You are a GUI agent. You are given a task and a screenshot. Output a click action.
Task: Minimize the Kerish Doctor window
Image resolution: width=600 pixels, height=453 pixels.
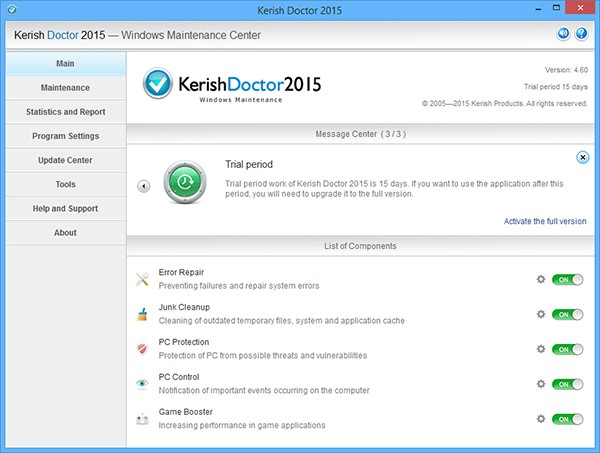tap(538, 8)
